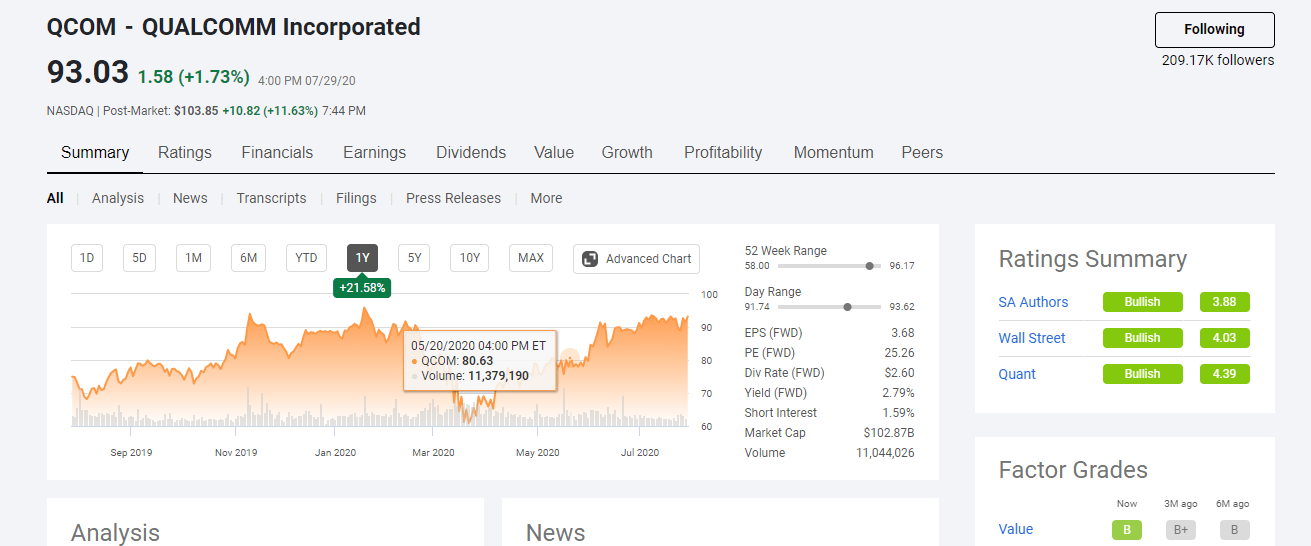
Task: Open SA Authors ratings link
Action: coord(1033,302)
